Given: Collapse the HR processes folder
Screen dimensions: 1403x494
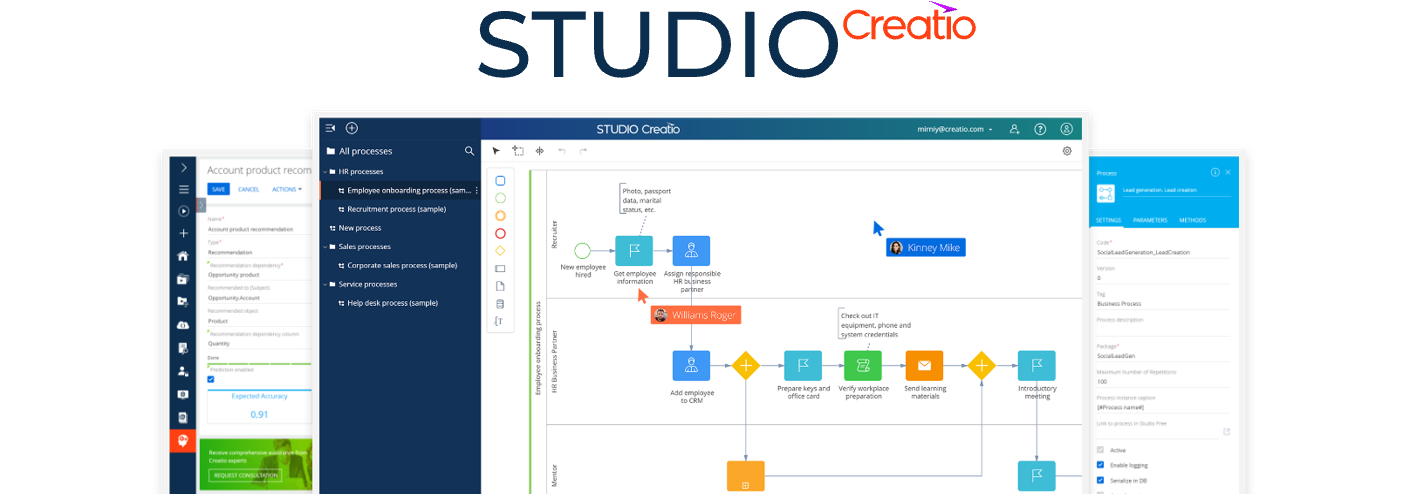Looking at the screenshot, I should (324, 172).
